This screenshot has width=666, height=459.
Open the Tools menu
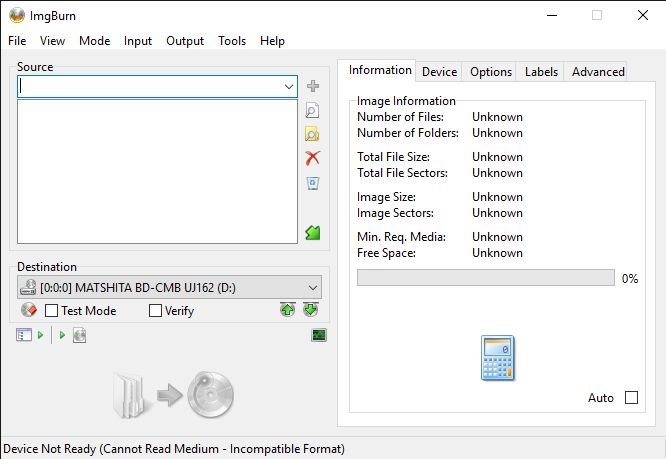232,41
